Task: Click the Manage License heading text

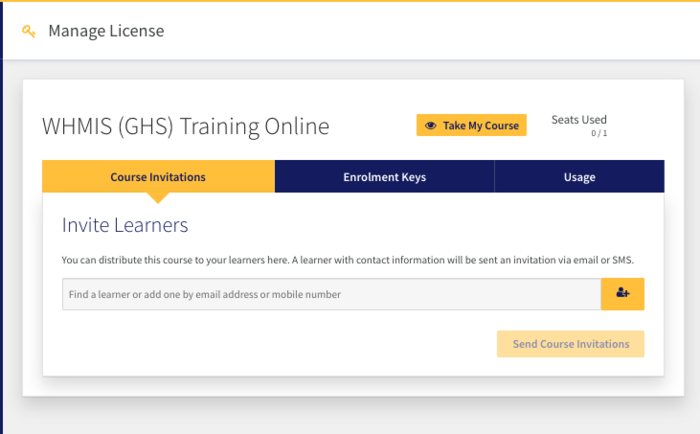Action: coord(106,31)
